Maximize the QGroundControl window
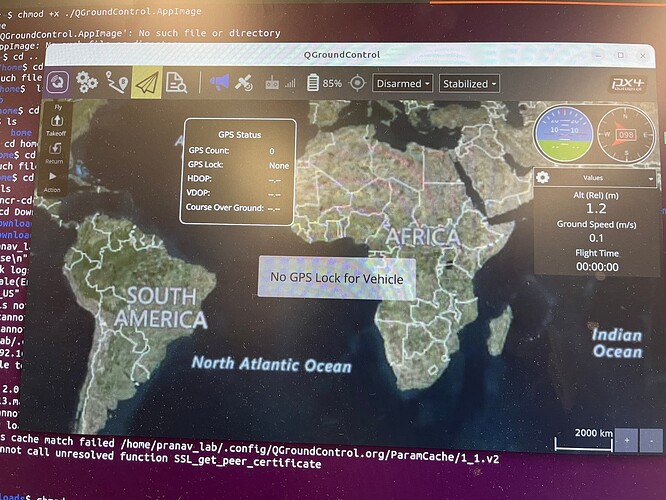Screen dimensions: 666x500 click(621, 55)
